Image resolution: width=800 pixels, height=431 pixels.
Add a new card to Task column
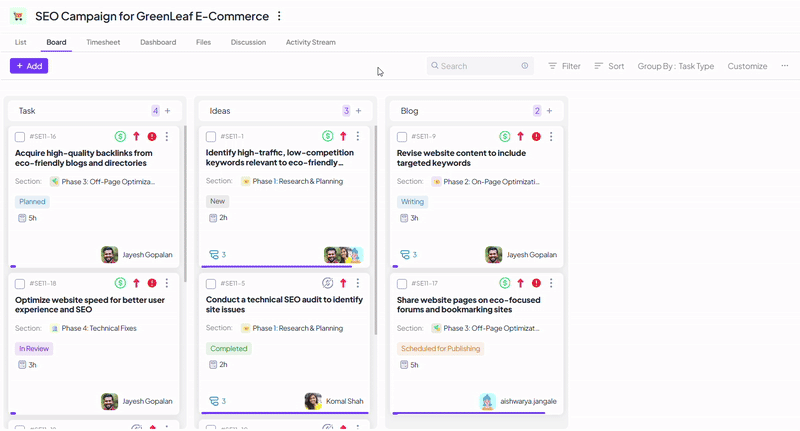pyautogui.click(x=167, y=111)
